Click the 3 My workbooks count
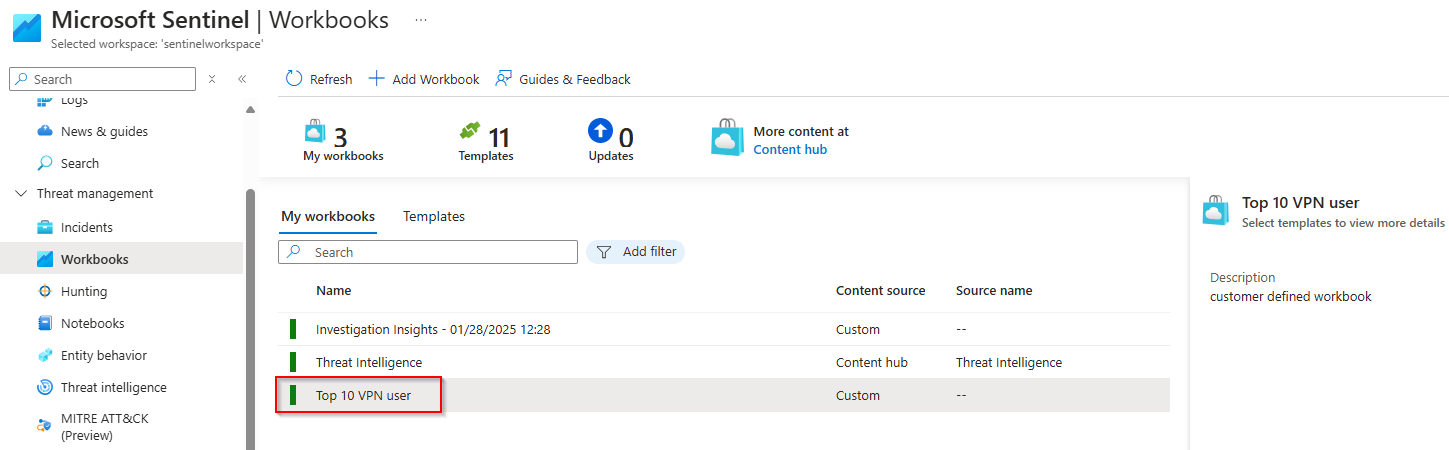This screenshot has width=1449, height=450. (x=340, y=138)
